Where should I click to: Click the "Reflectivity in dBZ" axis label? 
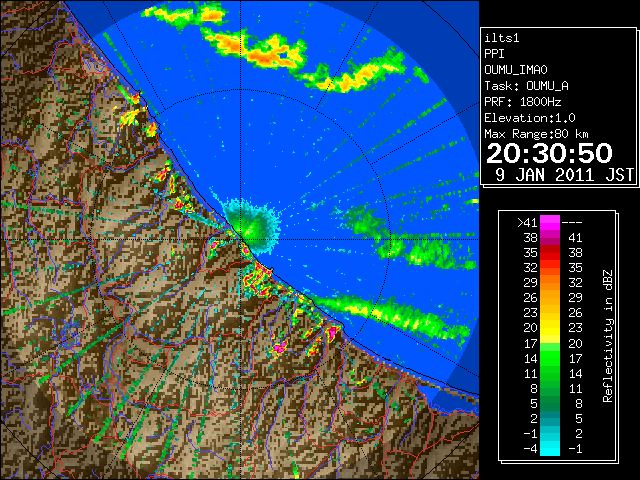608,336
